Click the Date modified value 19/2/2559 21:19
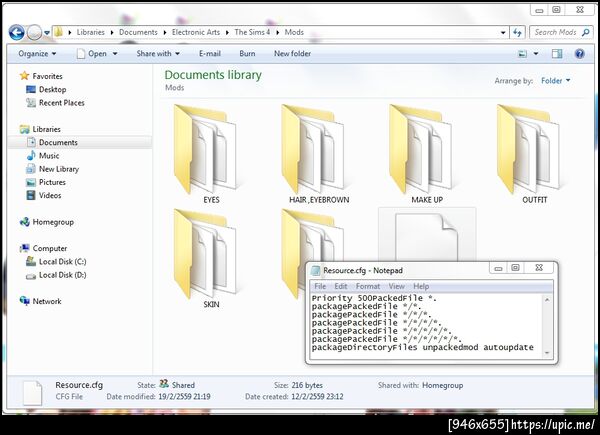600x435 pixels. click(x=184, y=397)
